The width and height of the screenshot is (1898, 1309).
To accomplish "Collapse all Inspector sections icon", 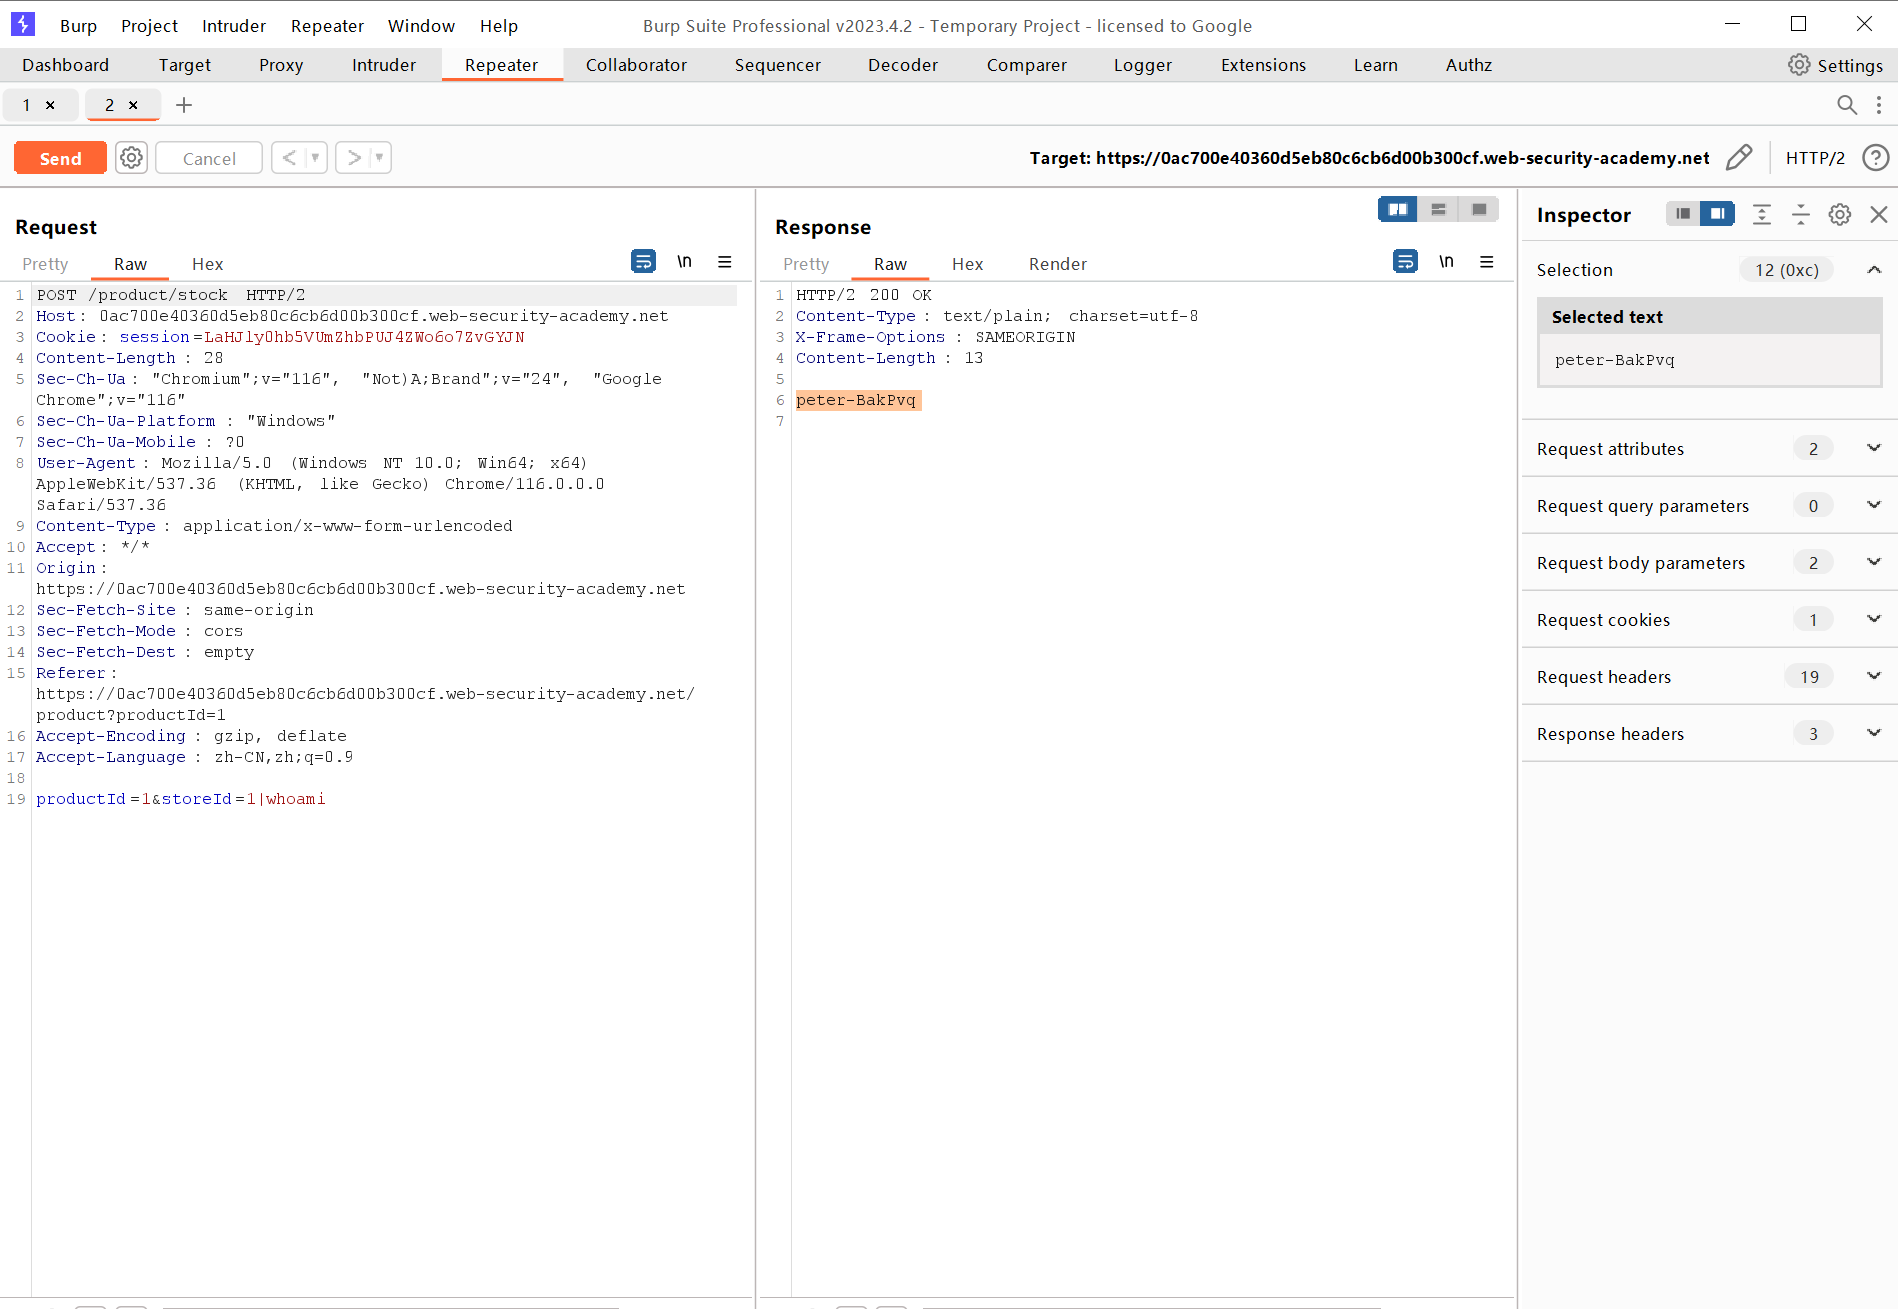I will tap(1801, 214).
